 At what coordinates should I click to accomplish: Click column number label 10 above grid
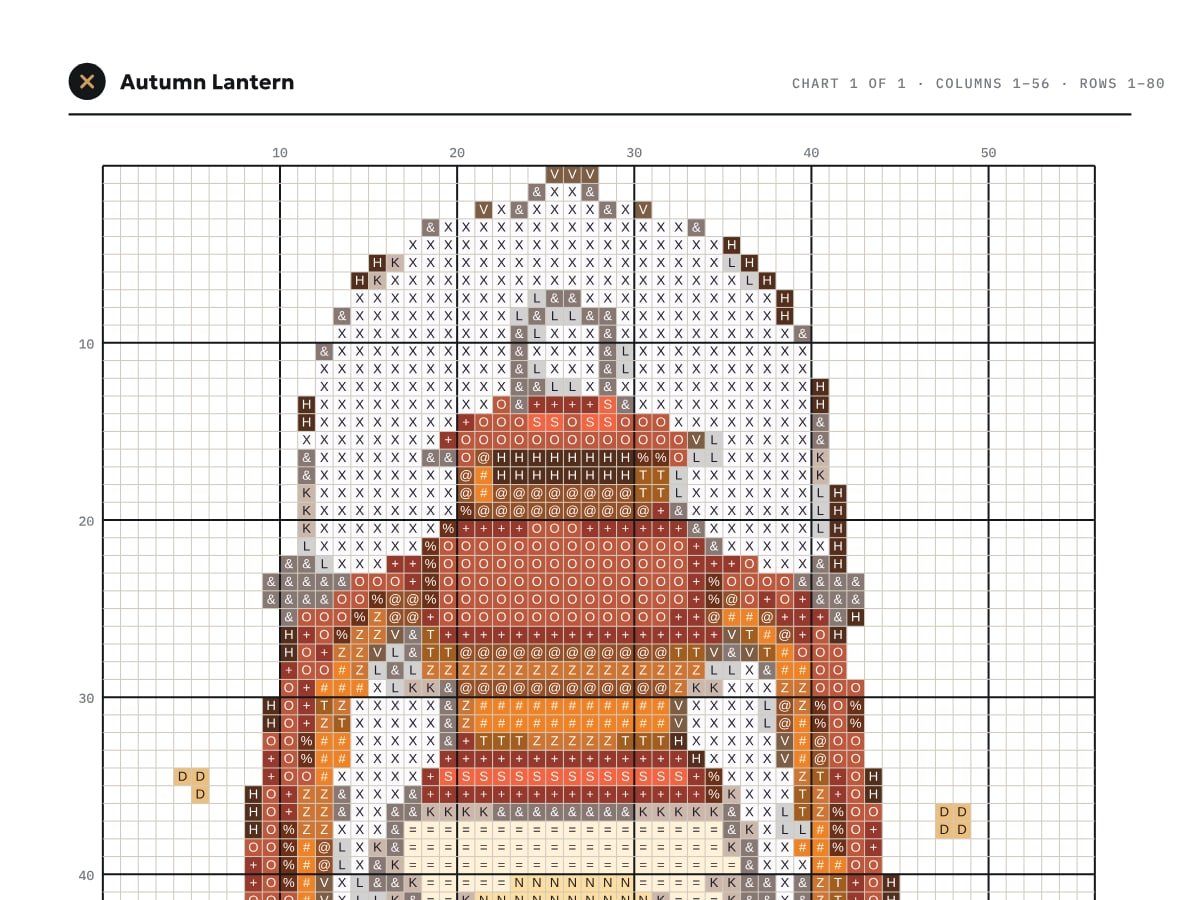(x=280, y=153)
